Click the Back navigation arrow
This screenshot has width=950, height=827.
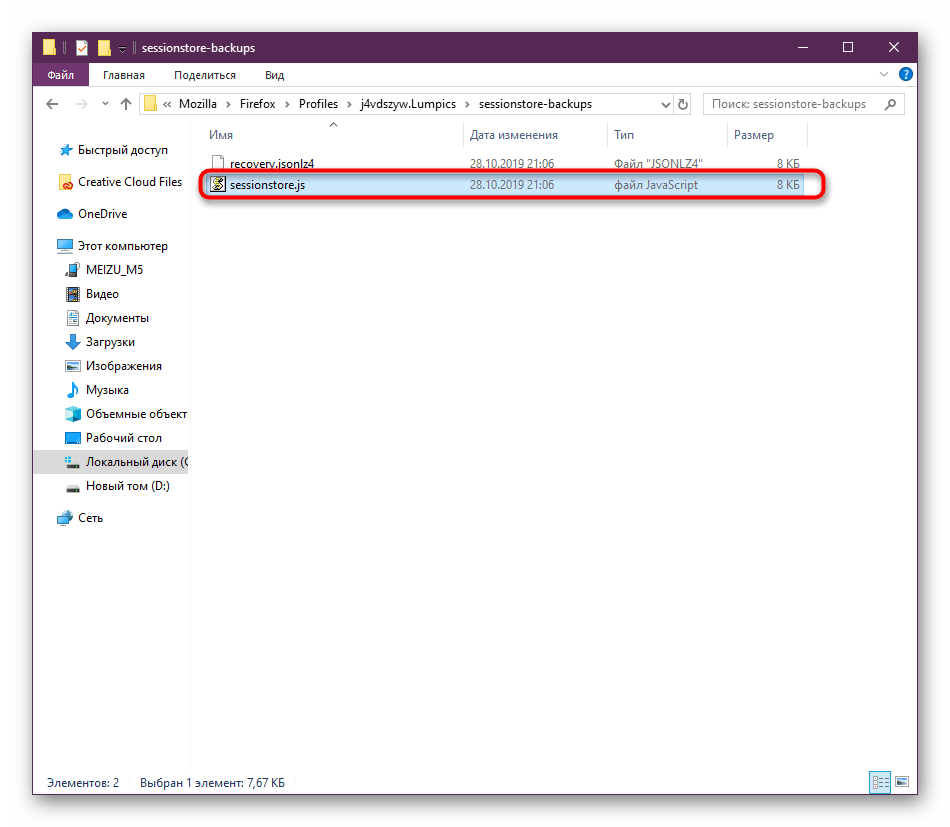[x=52, y=104]
